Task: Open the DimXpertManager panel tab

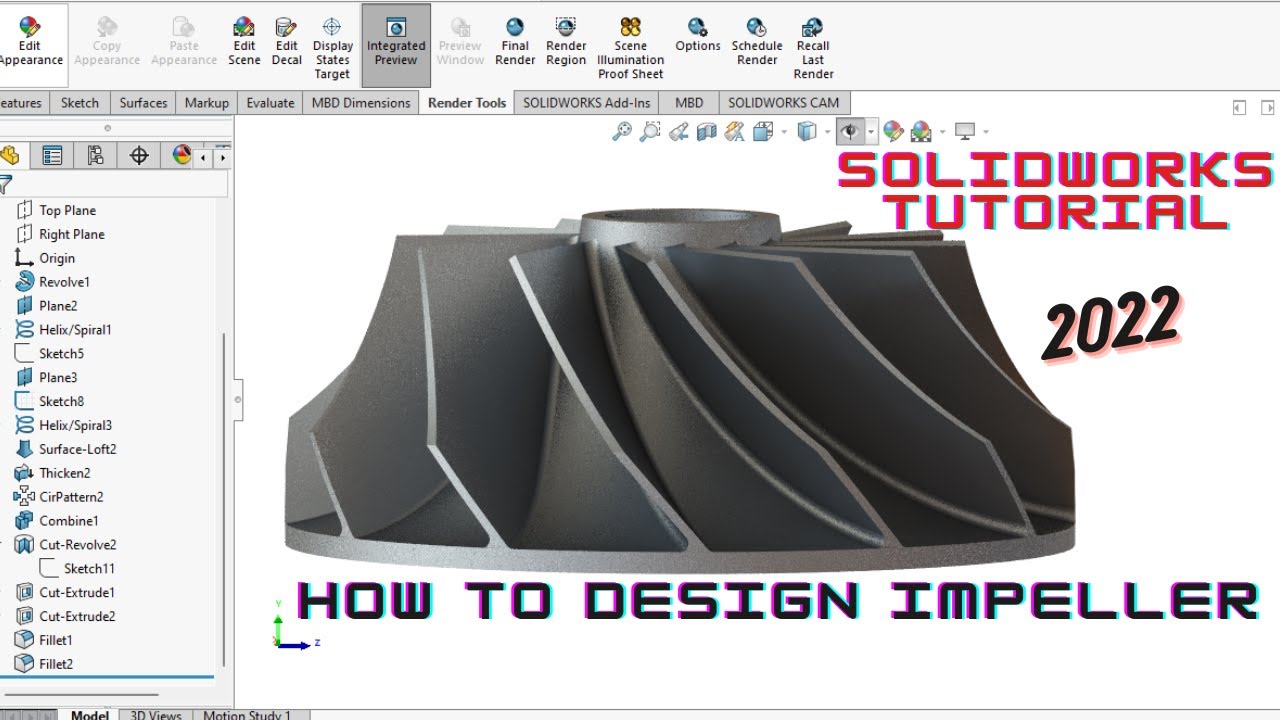Action: (x=139, y=155)
